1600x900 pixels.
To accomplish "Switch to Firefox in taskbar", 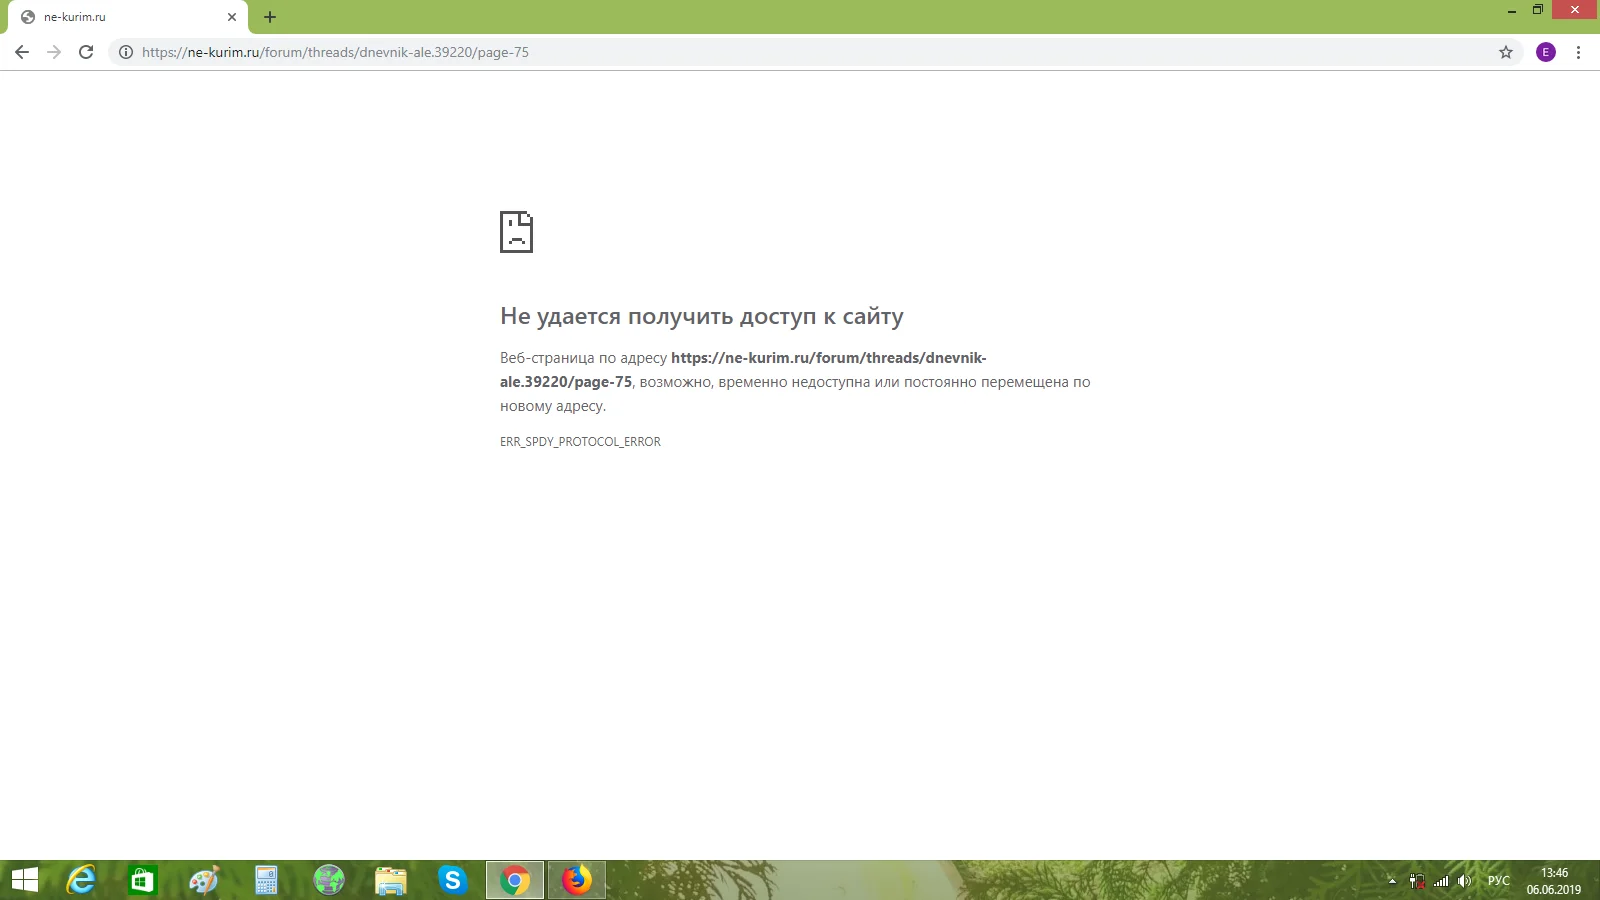I will pos(577,880).
